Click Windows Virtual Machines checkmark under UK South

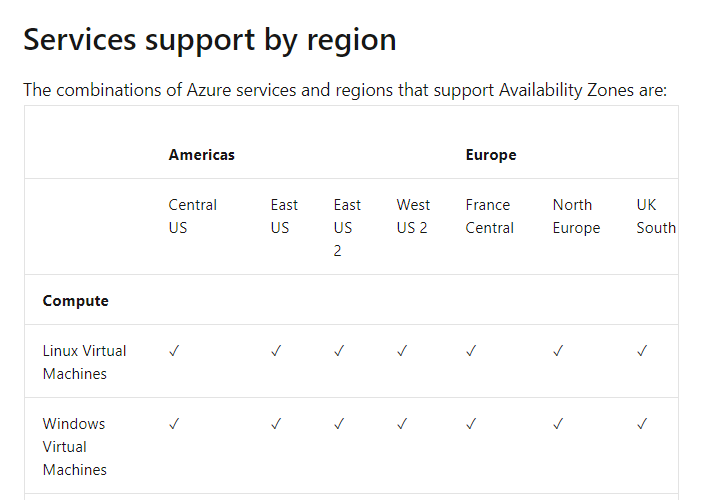642,424
